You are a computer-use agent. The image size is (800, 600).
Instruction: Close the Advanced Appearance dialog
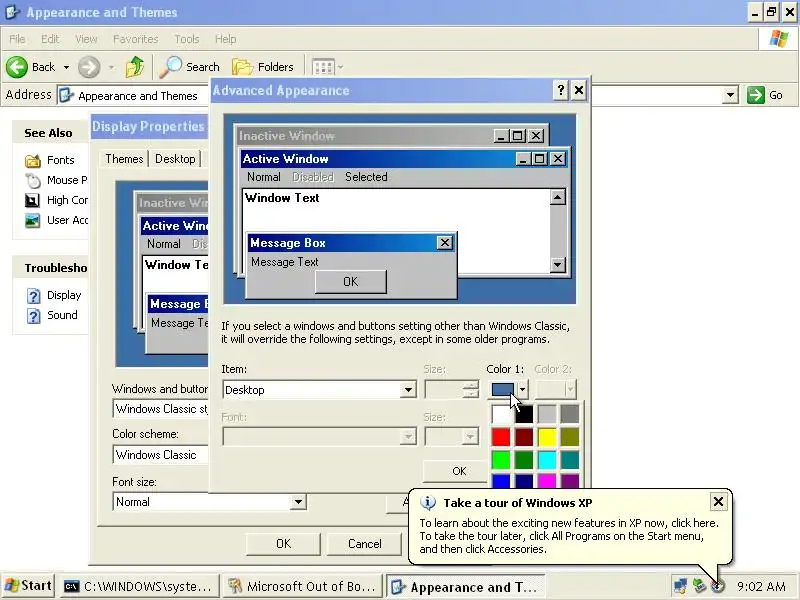[579, 90]
